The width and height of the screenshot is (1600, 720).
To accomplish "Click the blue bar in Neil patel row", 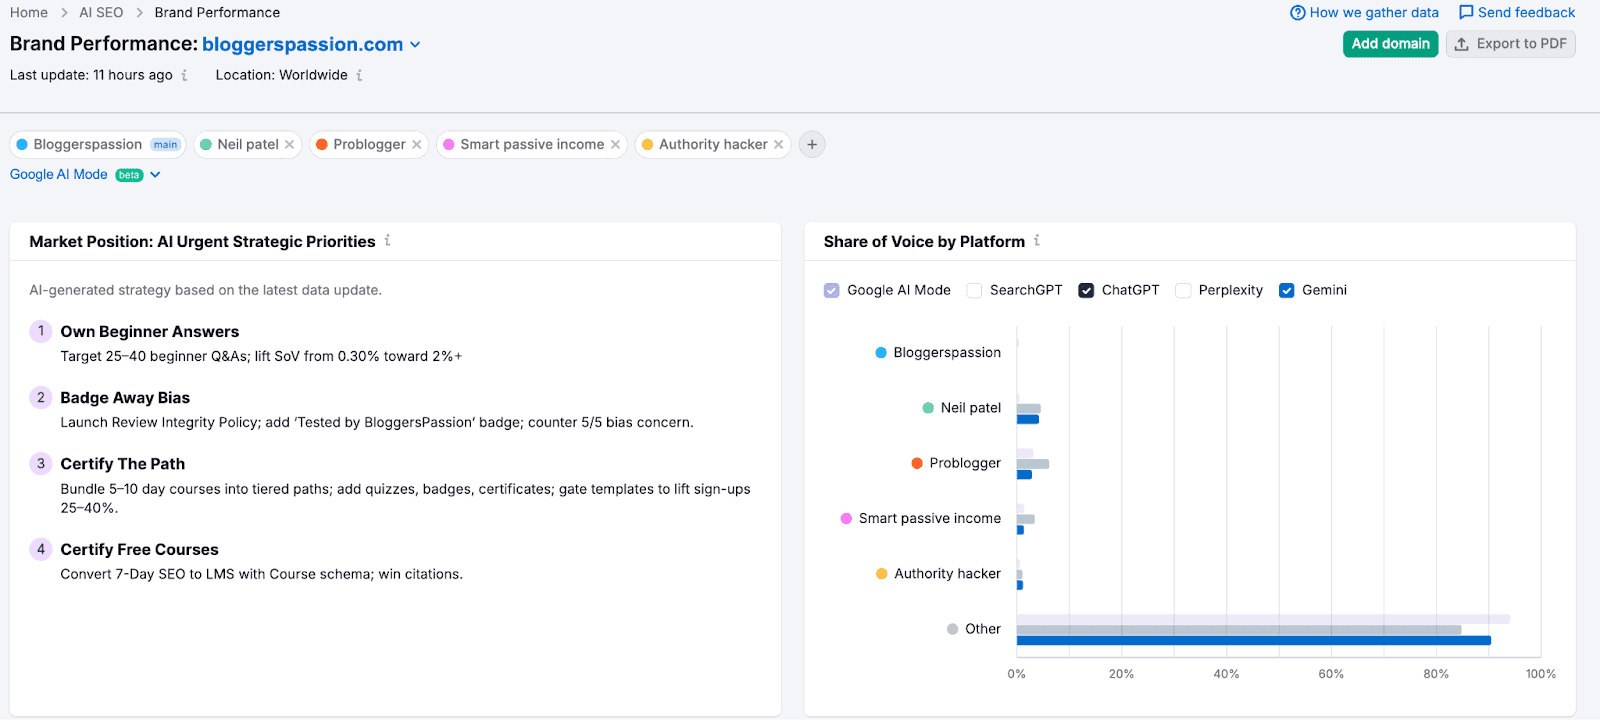I will 1028,420.
